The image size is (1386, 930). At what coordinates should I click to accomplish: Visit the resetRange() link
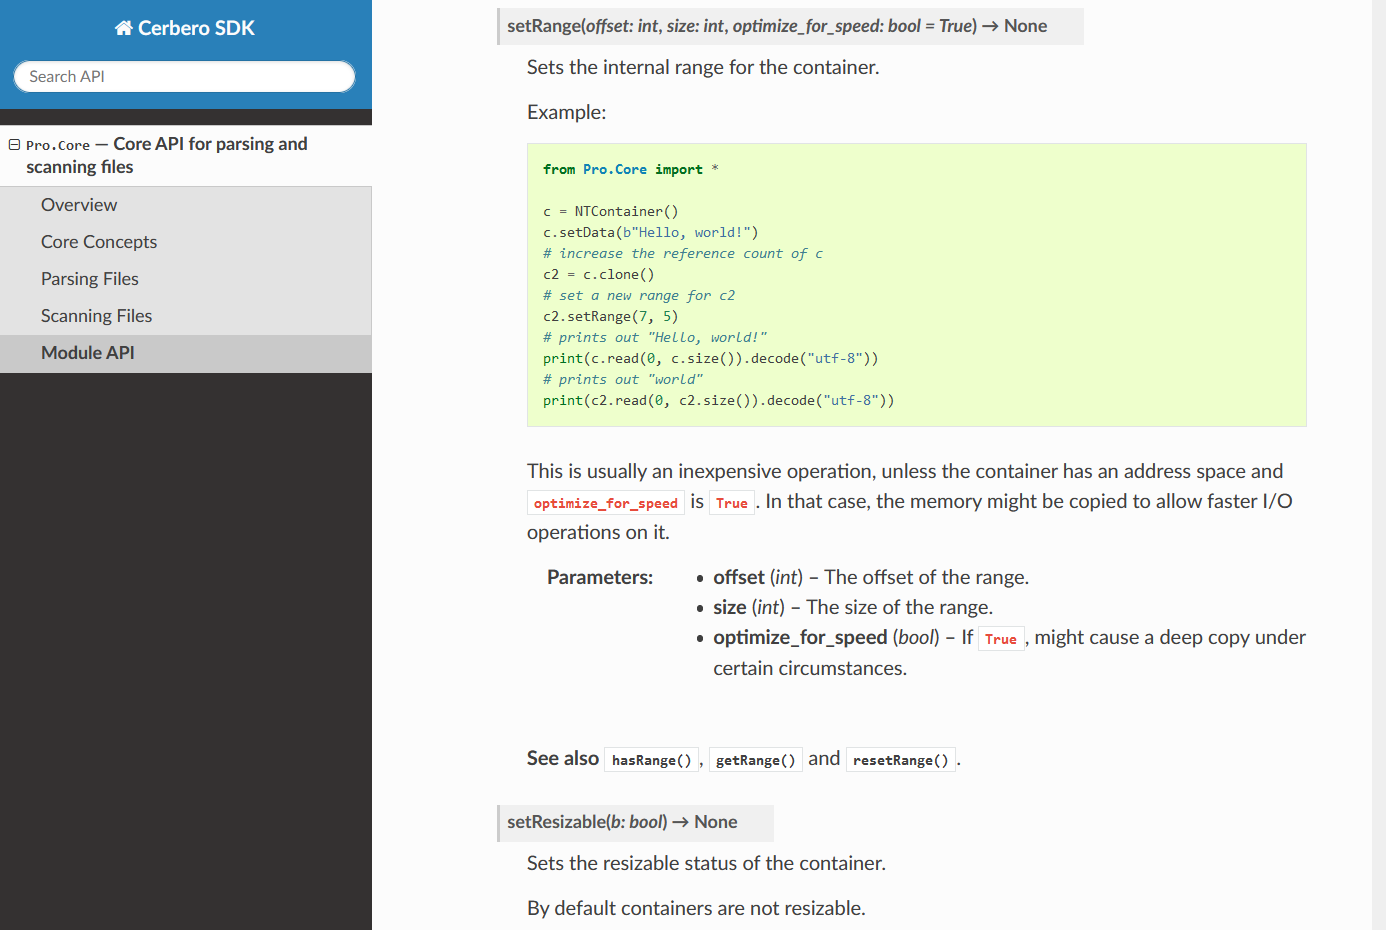click(900, 760)
